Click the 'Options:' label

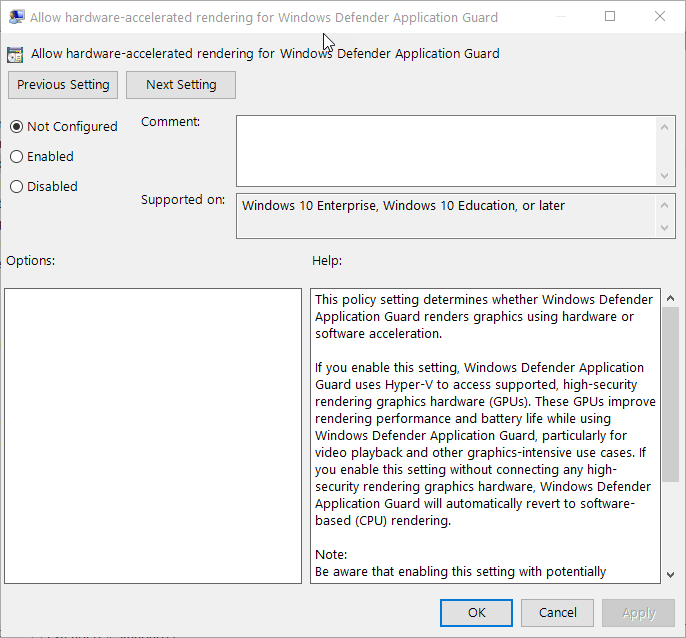31,261
